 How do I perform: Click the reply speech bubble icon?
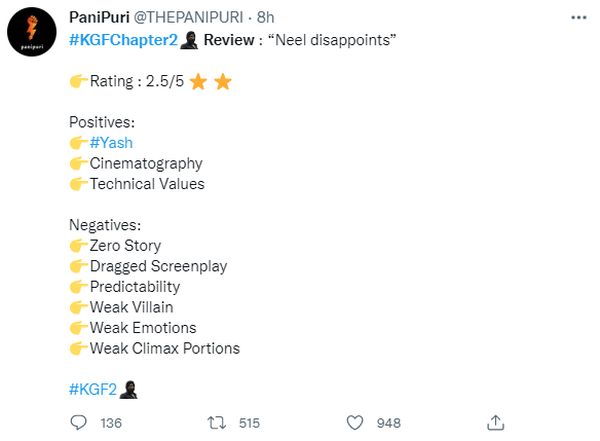pyautogui.click(x=78, y=423)
